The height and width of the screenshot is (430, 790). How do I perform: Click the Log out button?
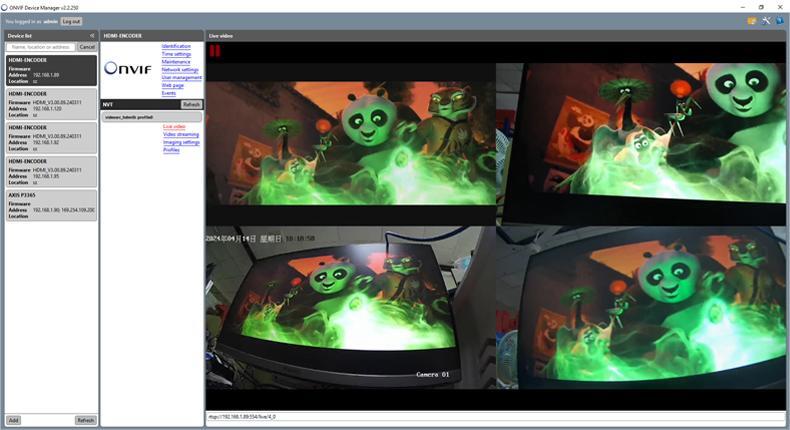[71, 22]
